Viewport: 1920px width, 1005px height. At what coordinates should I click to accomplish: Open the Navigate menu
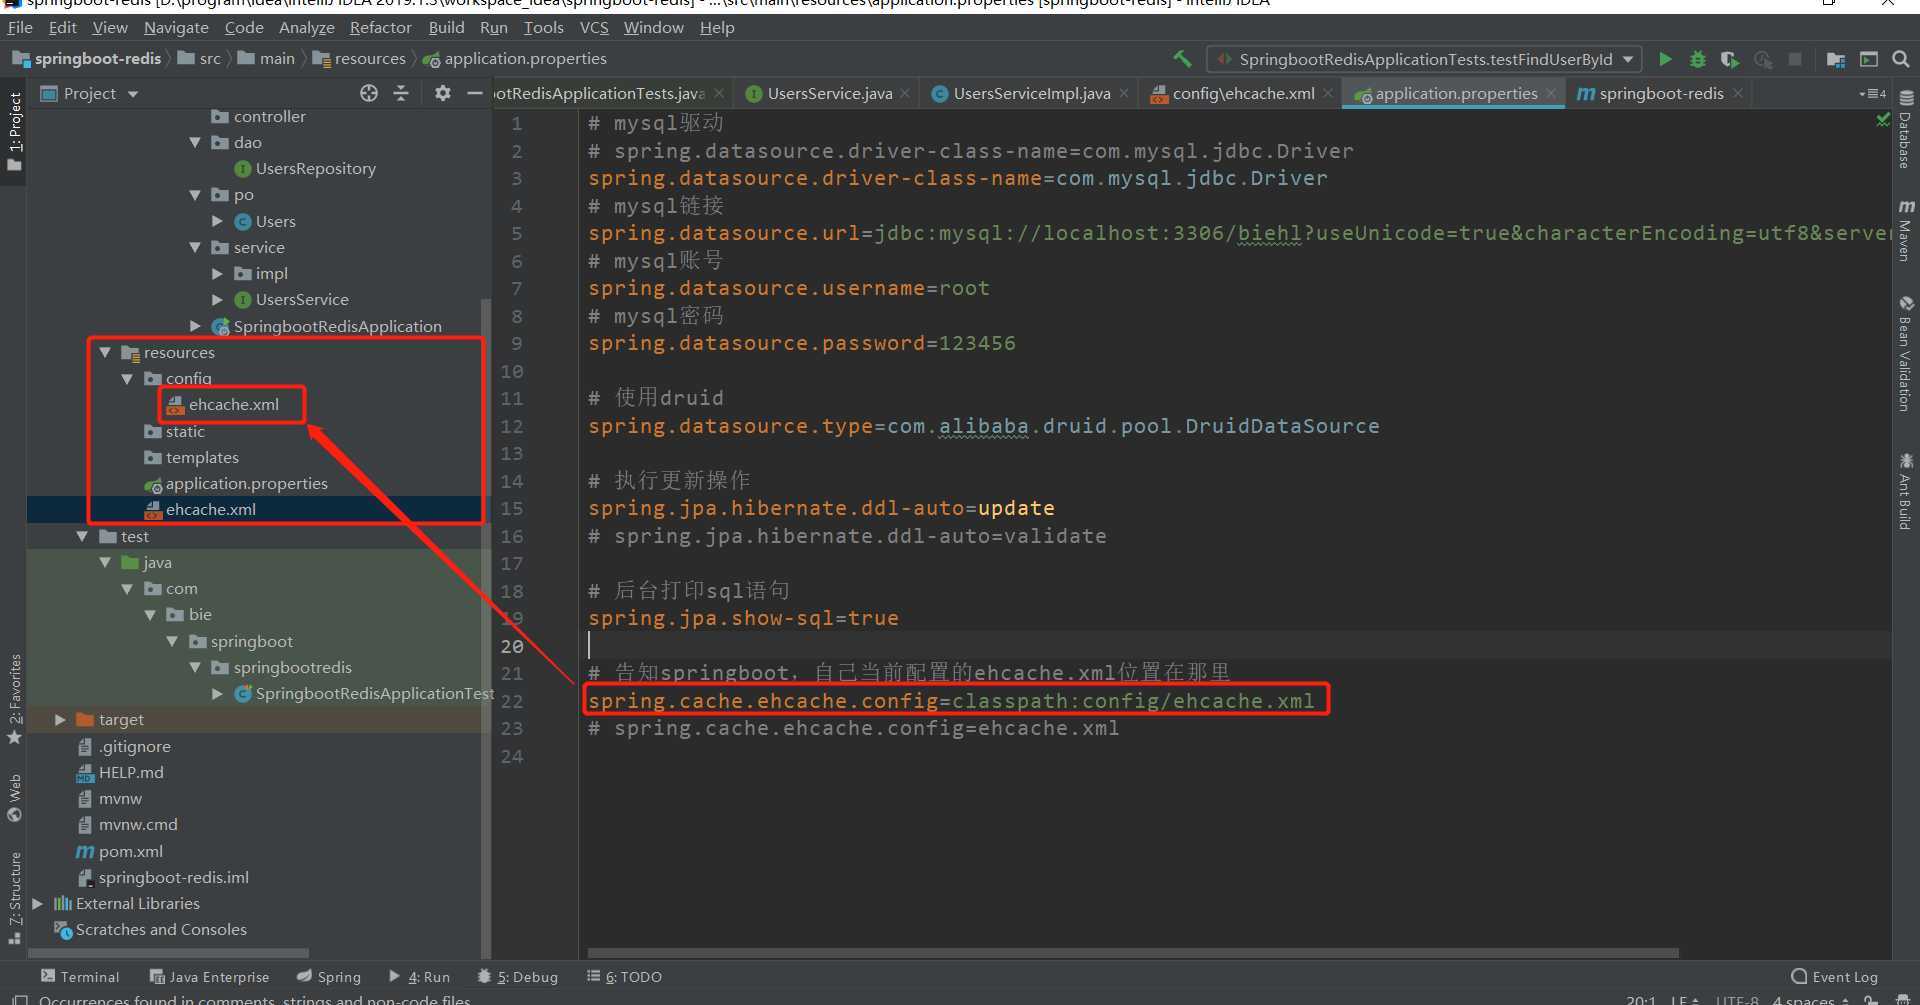(x=176, y=28)
